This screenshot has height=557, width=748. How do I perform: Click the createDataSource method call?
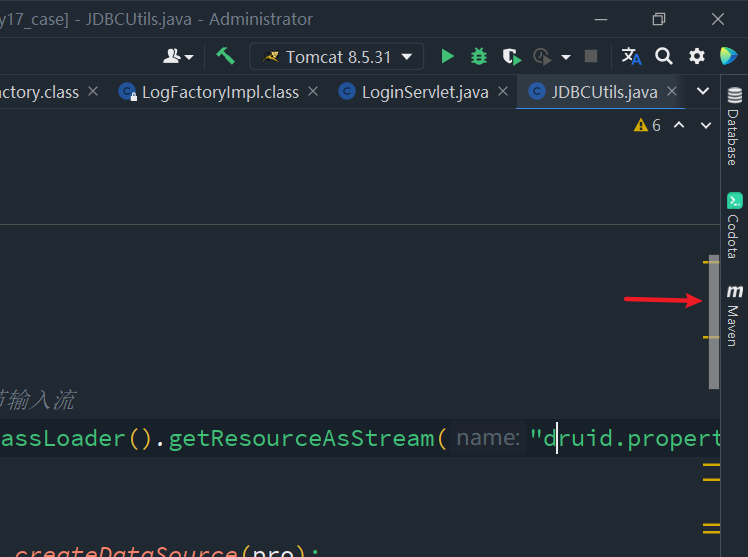coord(126,552)
